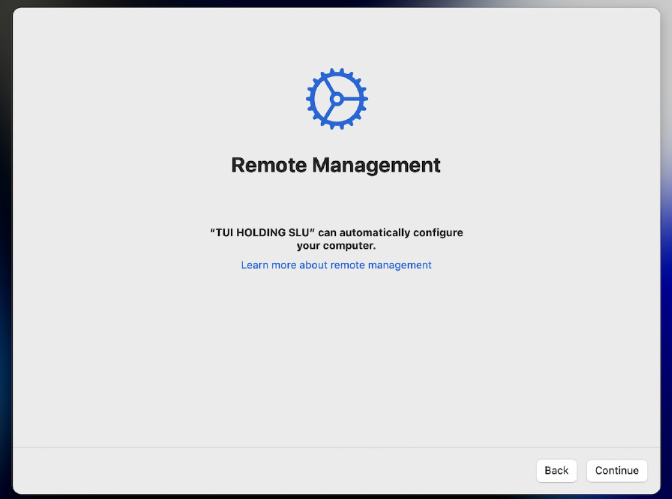Image resolution: width=672 pixels, height=499 pixels.
Task: Click the Continue button
Action: [x=616, y=470]
